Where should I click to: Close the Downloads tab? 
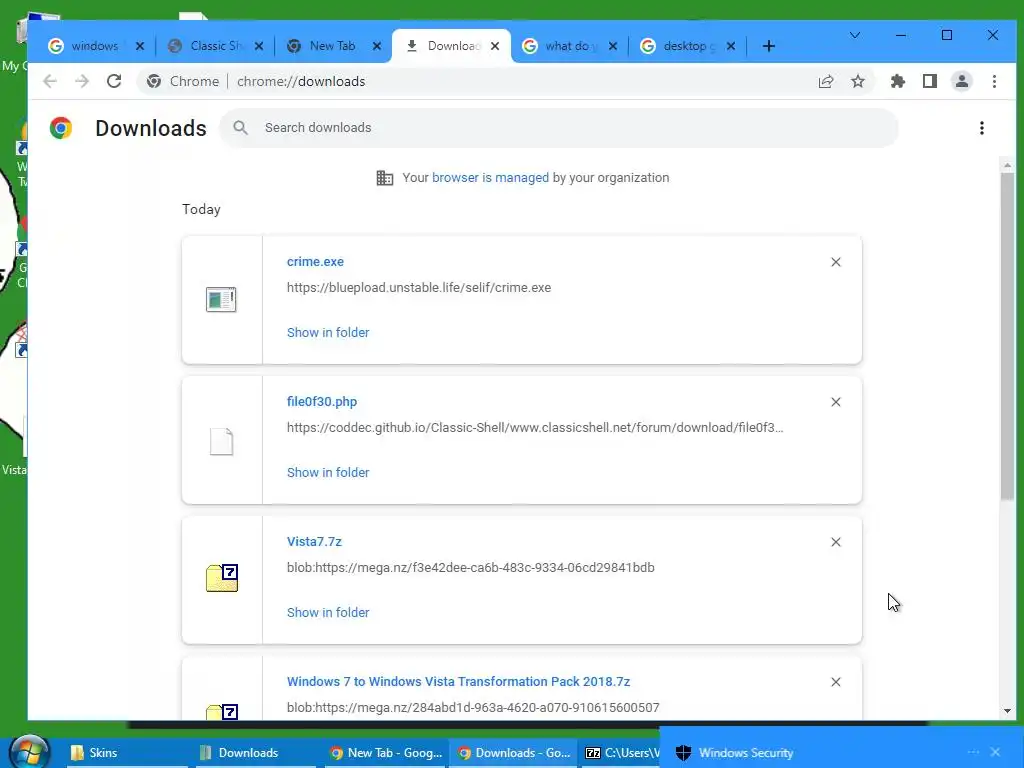coord(495,46)
